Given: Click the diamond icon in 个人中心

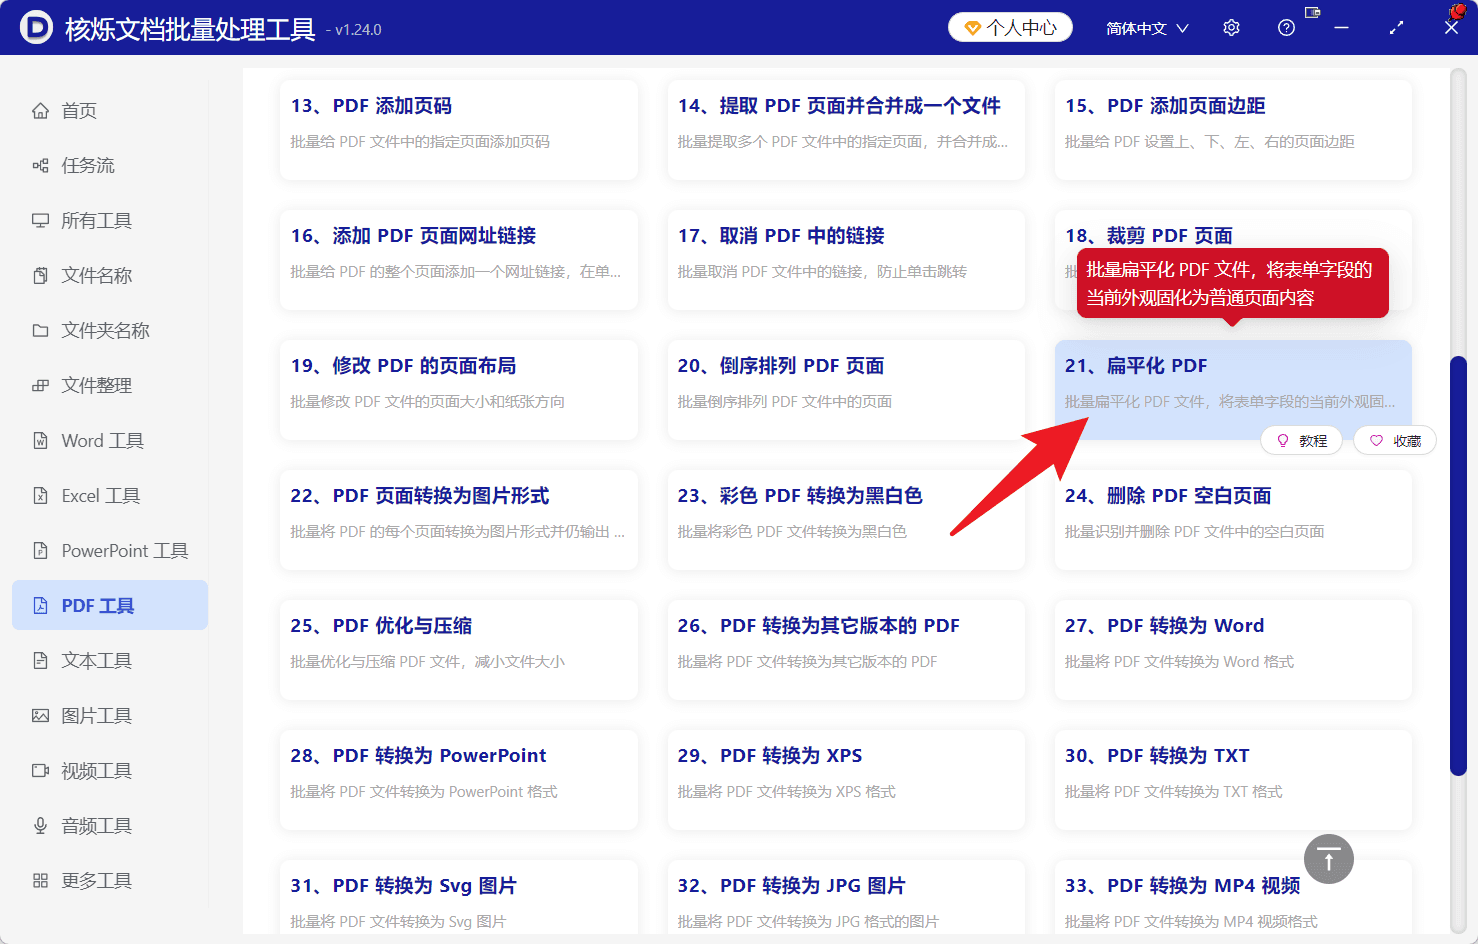Looking at the screenshot, I should (x=972, y=28).
